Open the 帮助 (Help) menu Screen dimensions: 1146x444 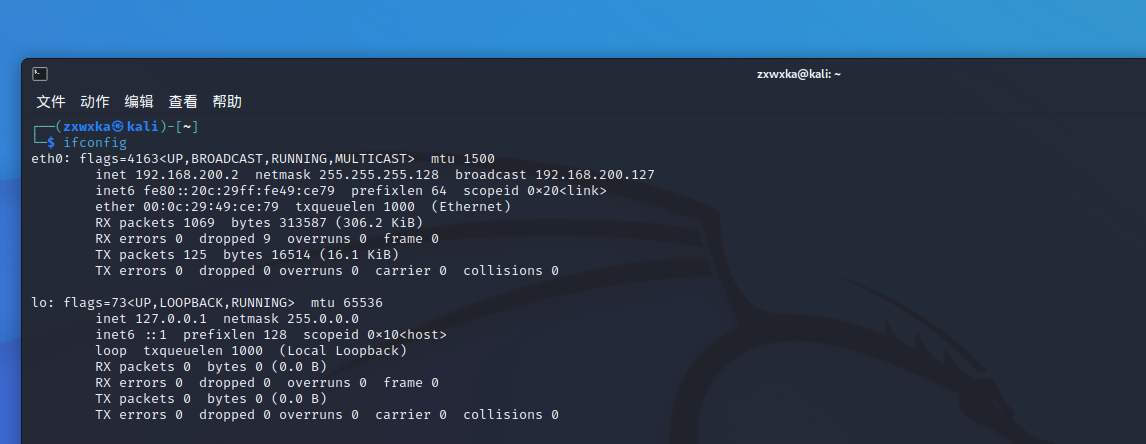point(227,102)
